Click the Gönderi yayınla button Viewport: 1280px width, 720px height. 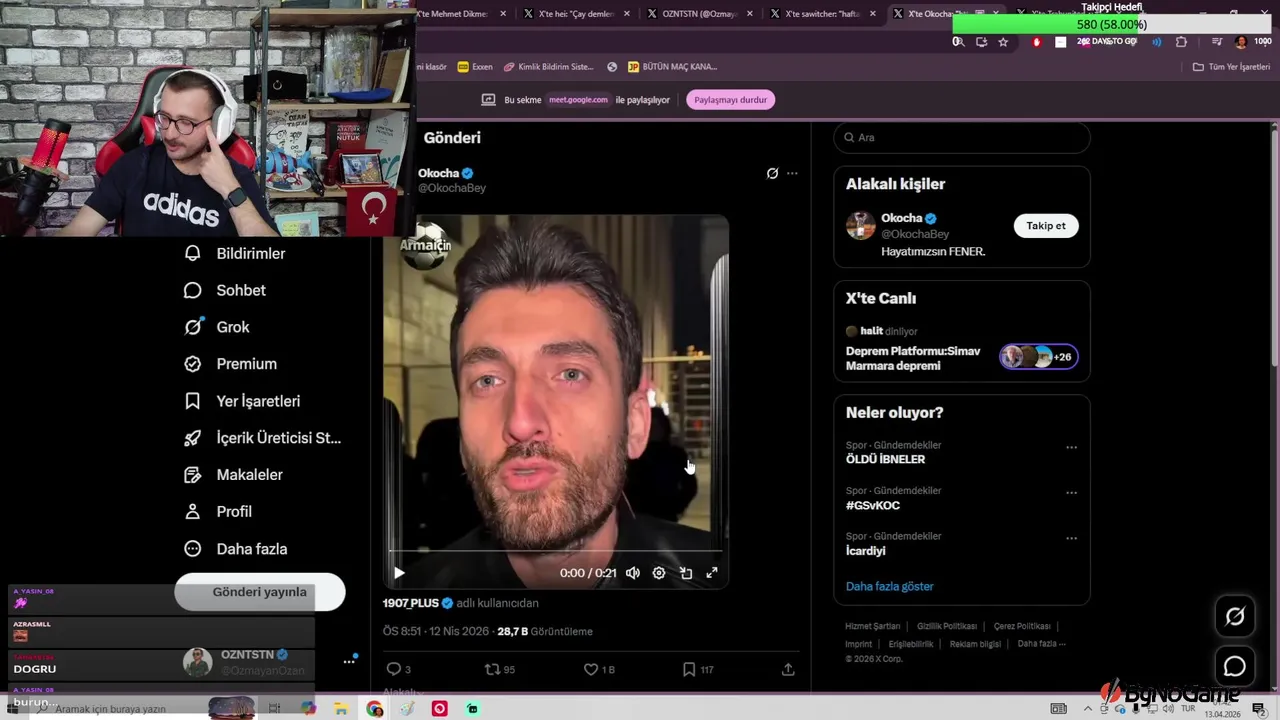click(x=260, y=592)
